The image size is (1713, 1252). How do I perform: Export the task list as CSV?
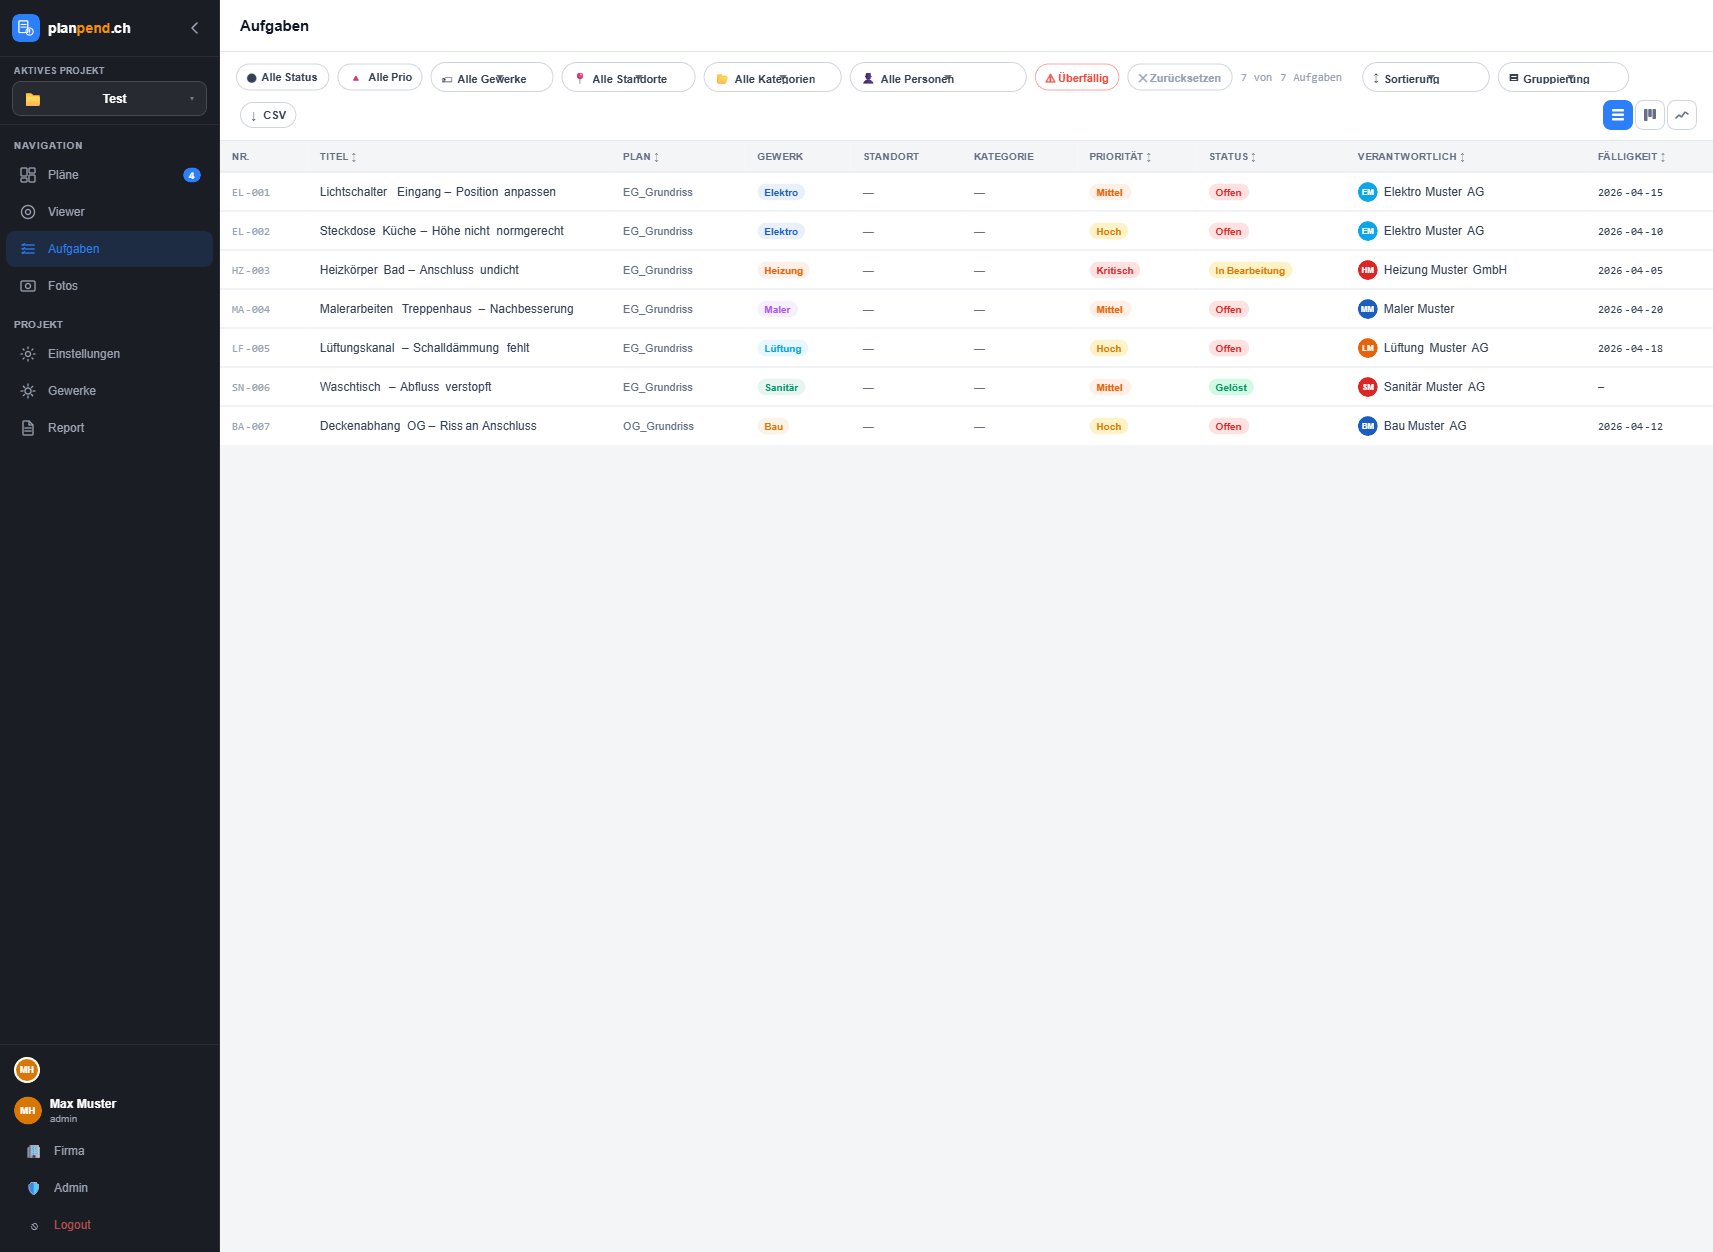pos(268,115)
